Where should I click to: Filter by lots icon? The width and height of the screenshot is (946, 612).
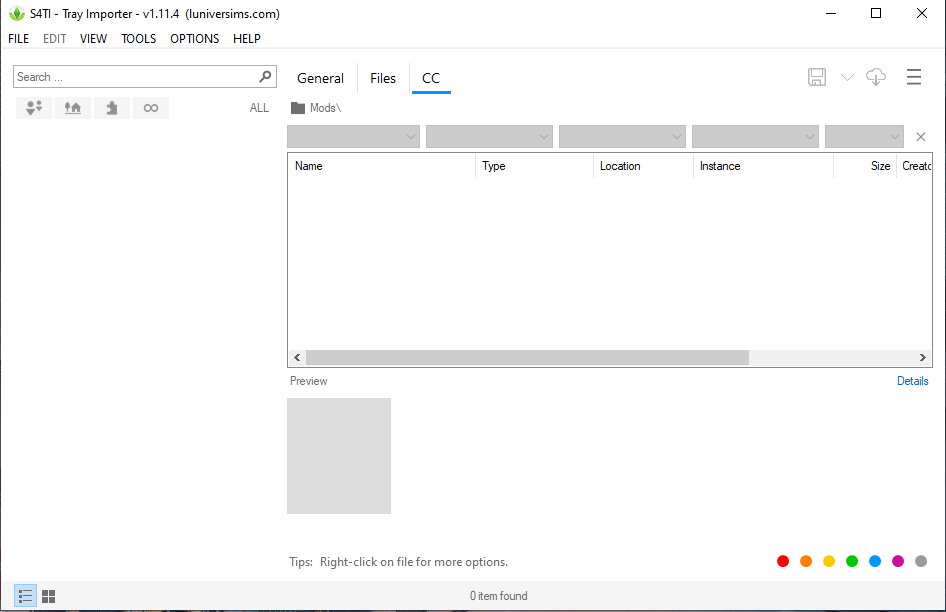click(73, 108)
